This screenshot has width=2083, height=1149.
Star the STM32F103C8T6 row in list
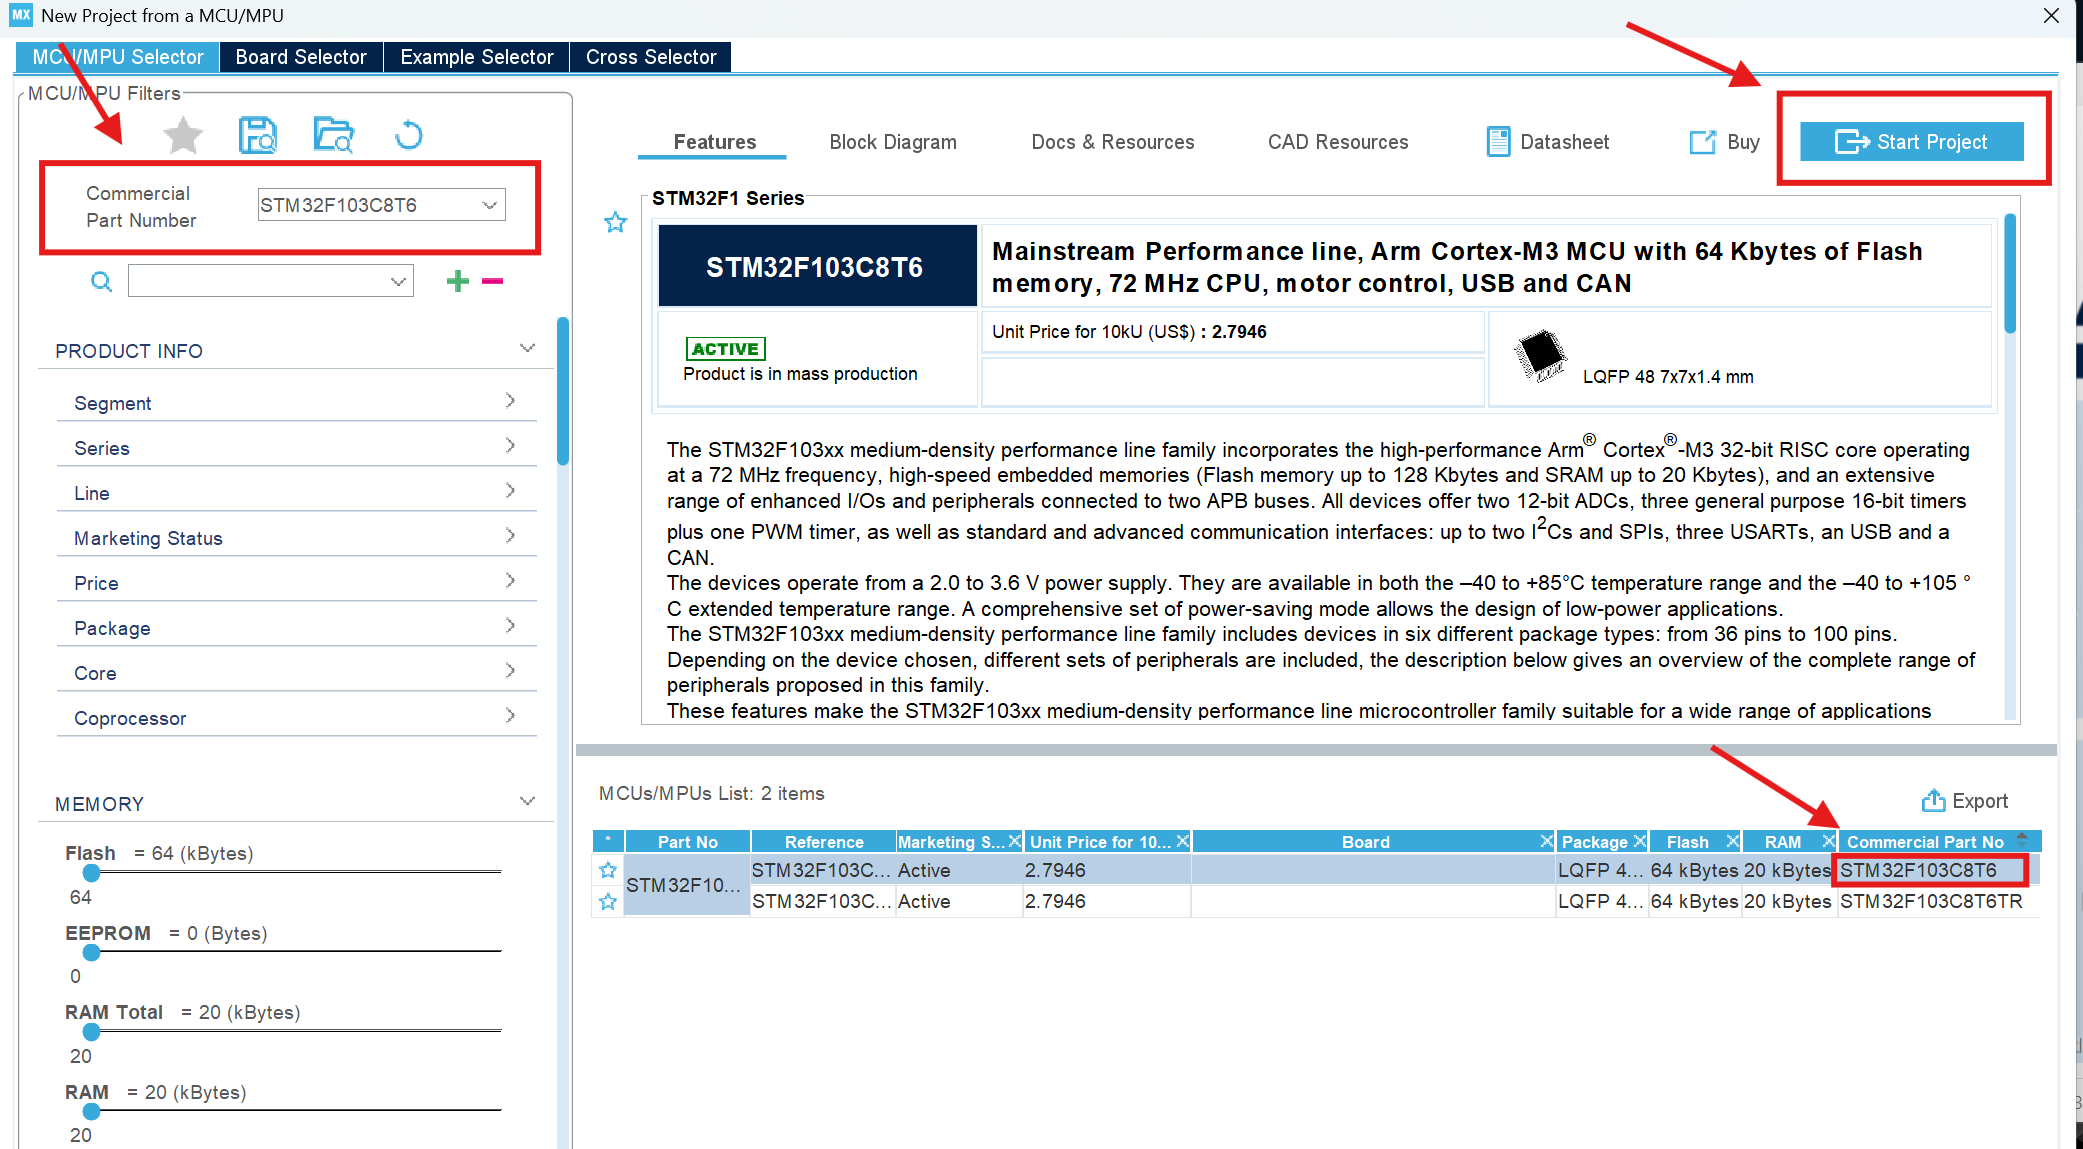[607, 870]
